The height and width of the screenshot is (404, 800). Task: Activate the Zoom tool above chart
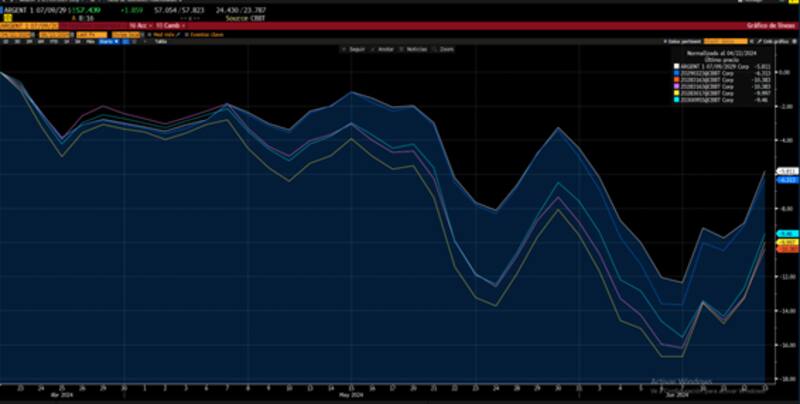pyautogui.click(x=445, y=48)
